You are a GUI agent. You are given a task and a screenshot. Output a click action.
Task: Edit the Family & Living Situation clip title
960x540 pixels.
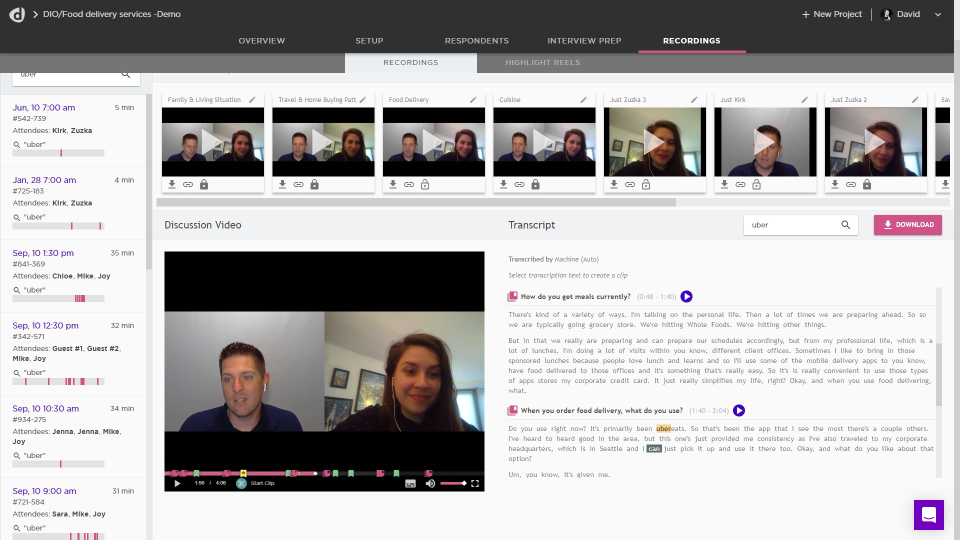click(252, 100)
